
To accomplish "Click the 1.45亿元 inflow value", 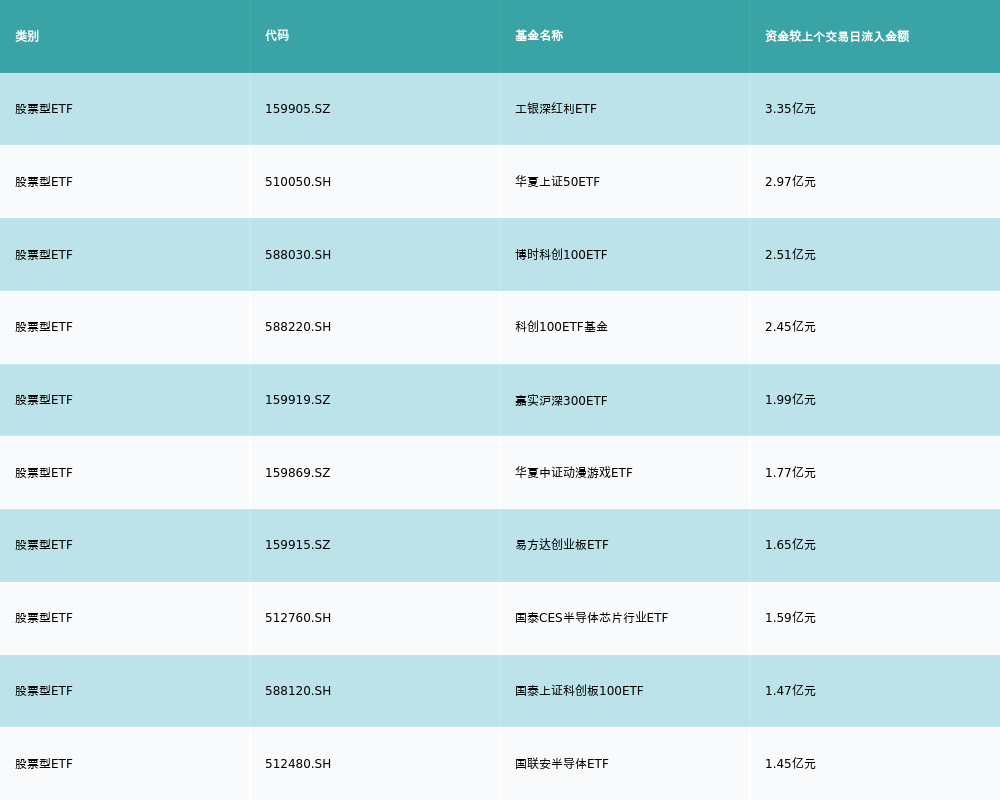I will pyautogui.click(x=790, y=764).
